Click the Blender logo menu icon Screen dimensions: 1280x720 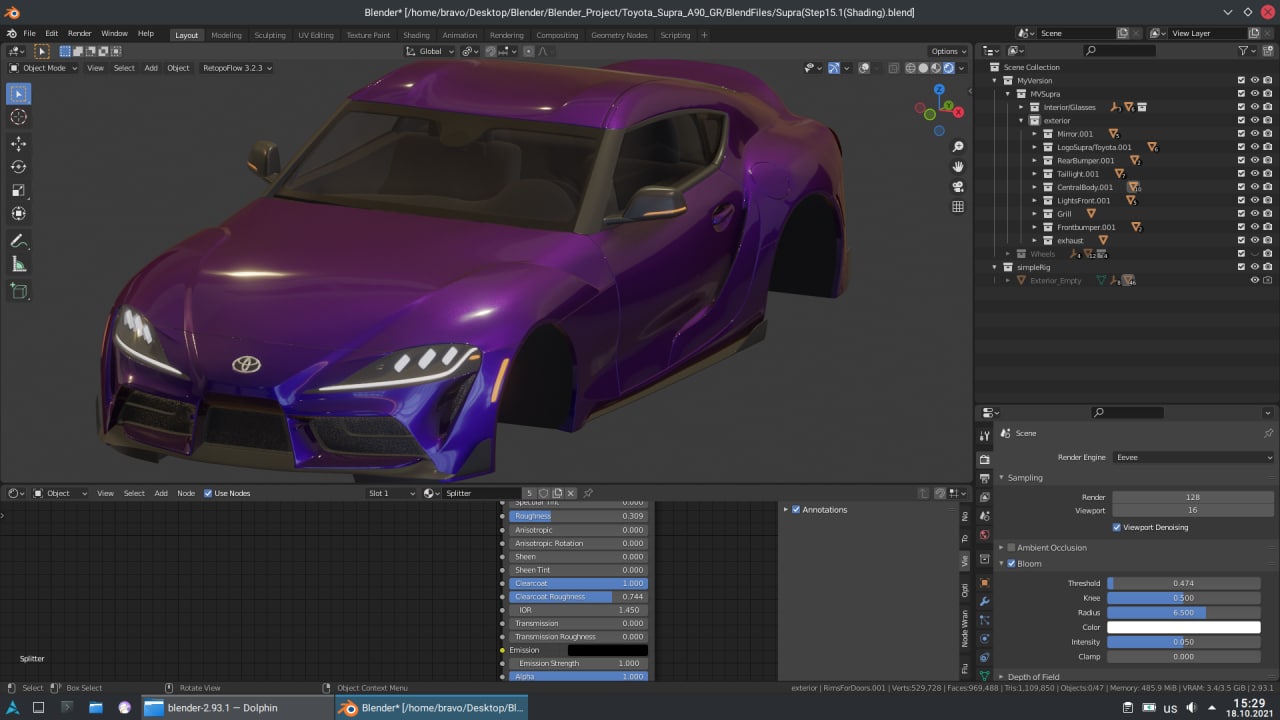(12, 33)
